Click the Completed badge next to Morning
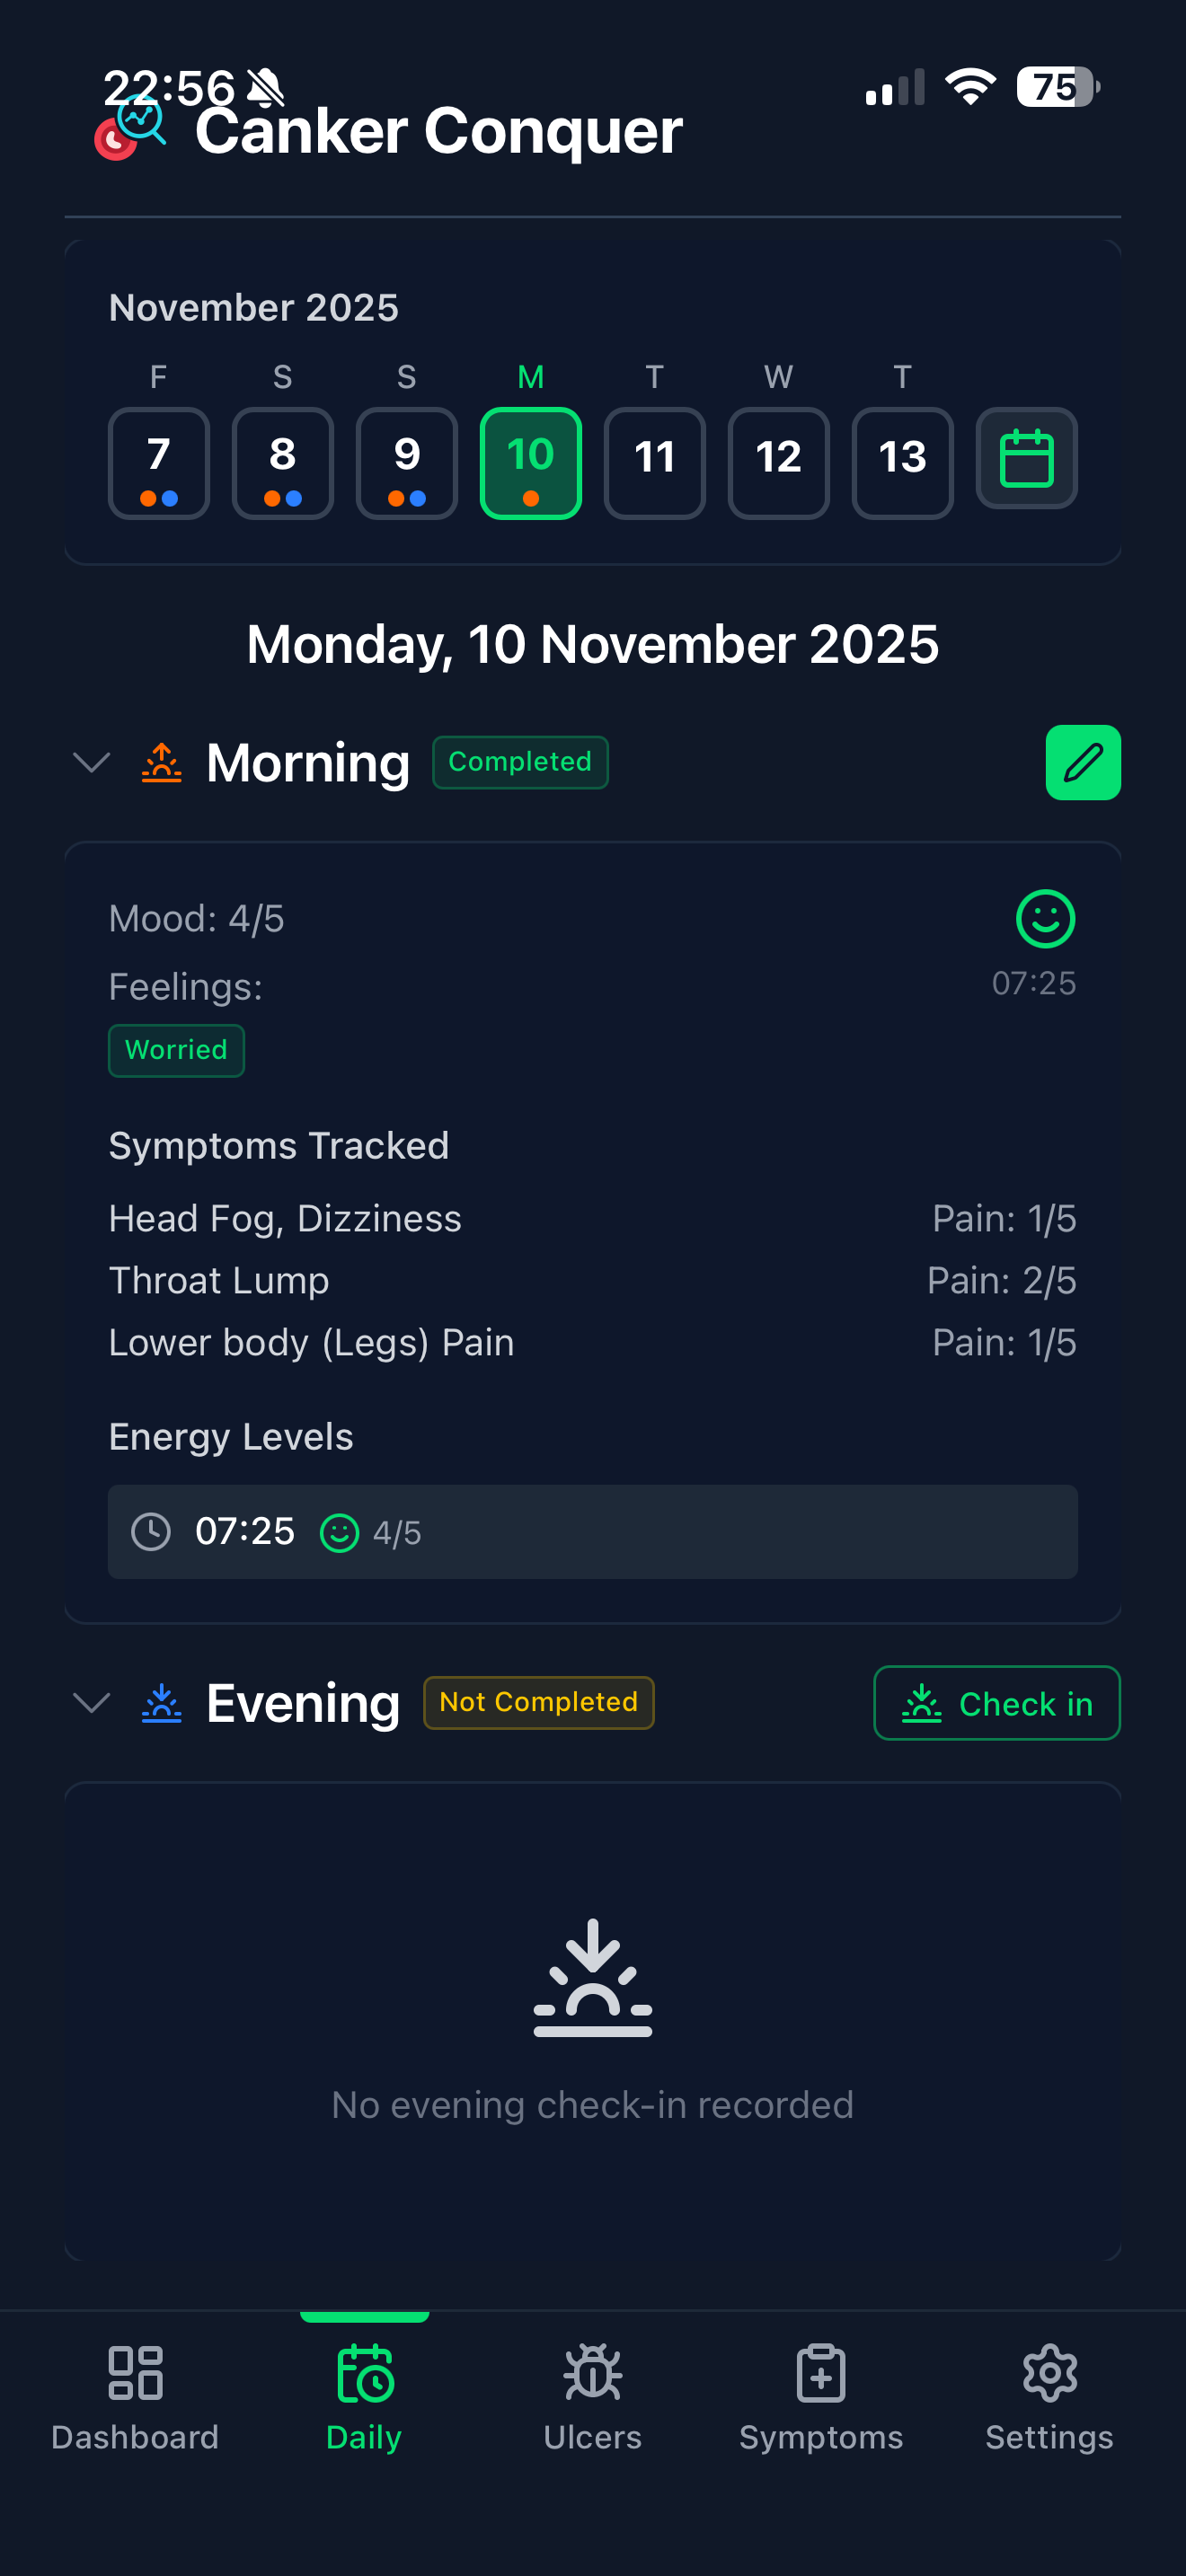 click(x=520, y=762)
